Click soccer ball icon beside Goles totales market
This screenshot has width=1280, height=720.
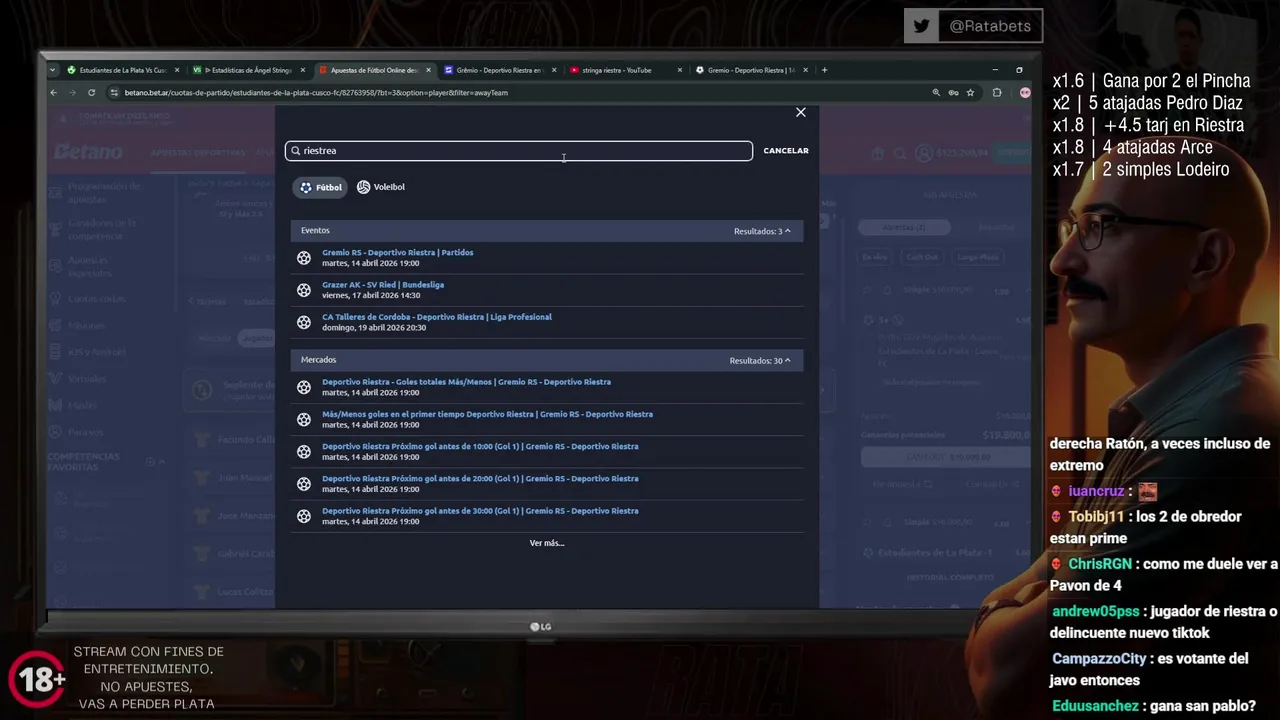[304, 387]
